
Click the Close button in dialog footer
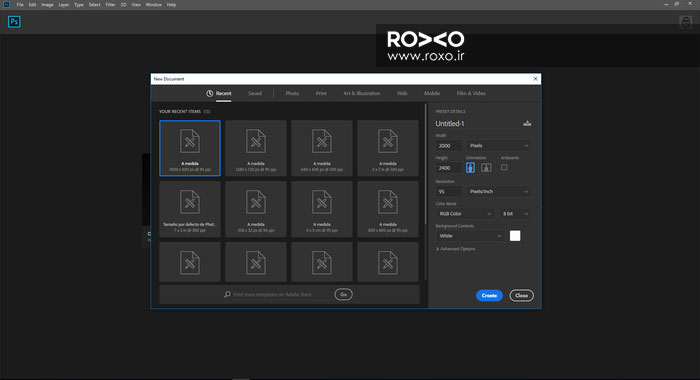tap(521, 296)
